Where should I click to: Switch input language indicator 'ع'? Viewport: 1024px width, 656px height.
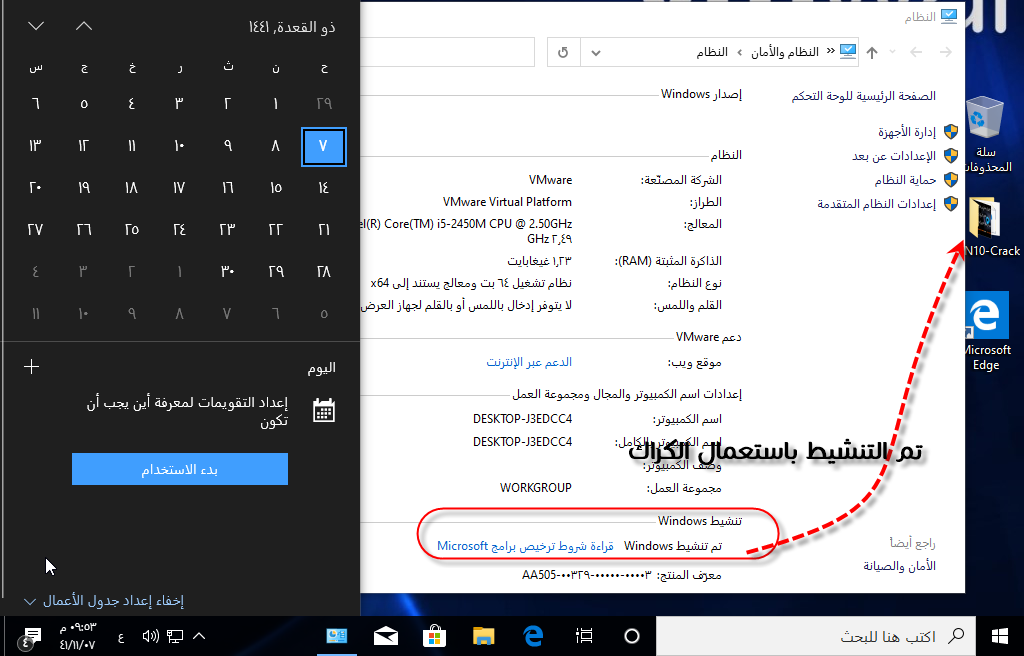point(121,636)
